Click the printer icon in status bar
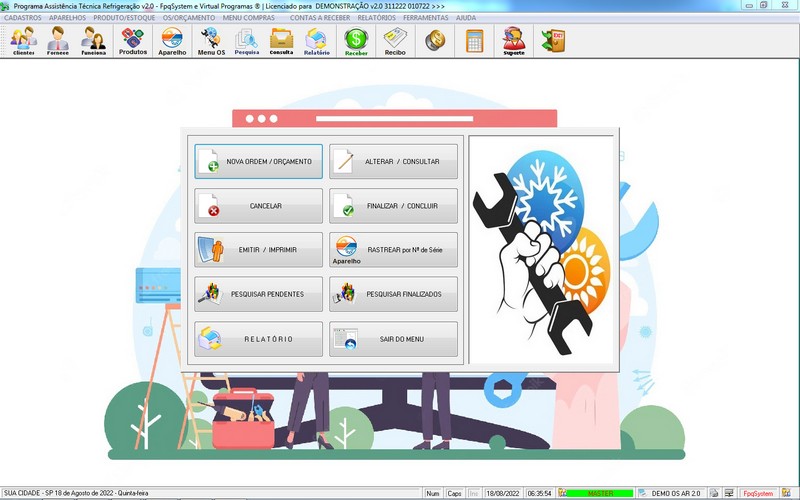The height and width of the screenshot is (500, 800). [x=714, y=493]
